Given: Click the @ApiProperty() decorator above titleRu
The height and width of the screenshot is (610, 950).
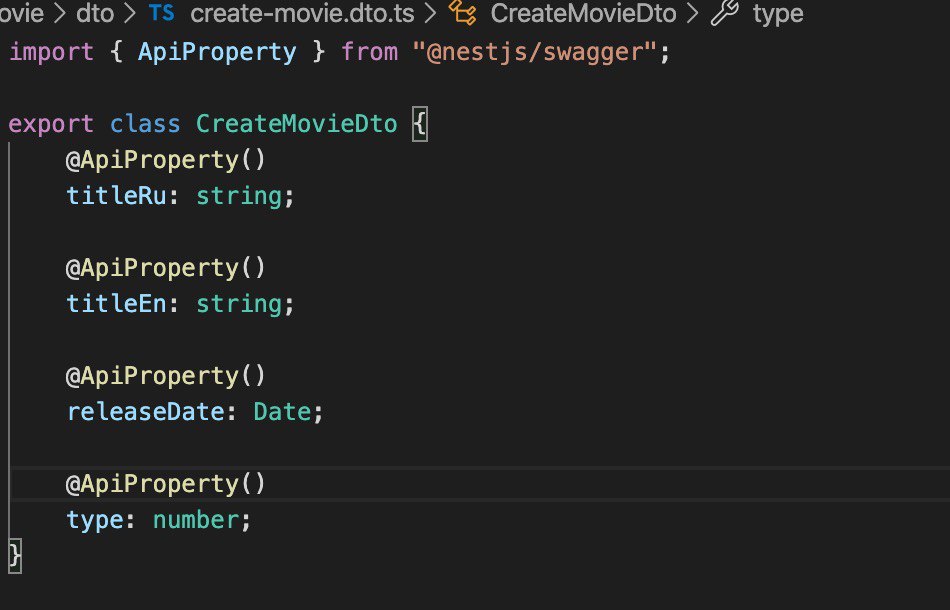Looking at the screenshot, I should pyautogui.click(x=166, y=161).
